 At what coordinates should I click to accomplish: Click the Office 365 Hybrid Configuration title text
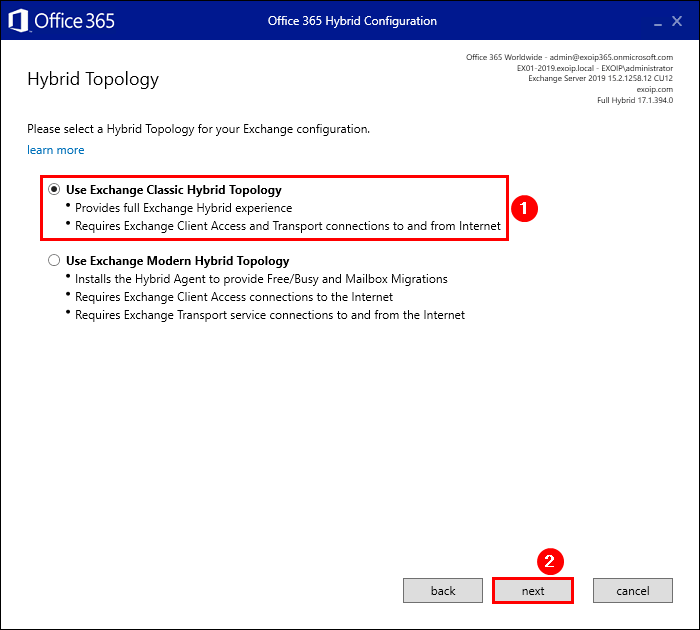pyautogui.click(x=352, y=21)
